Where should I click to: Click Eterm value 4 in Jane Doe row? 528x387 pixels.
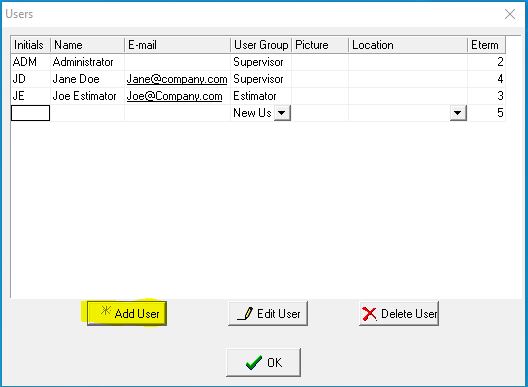[487, 79]
